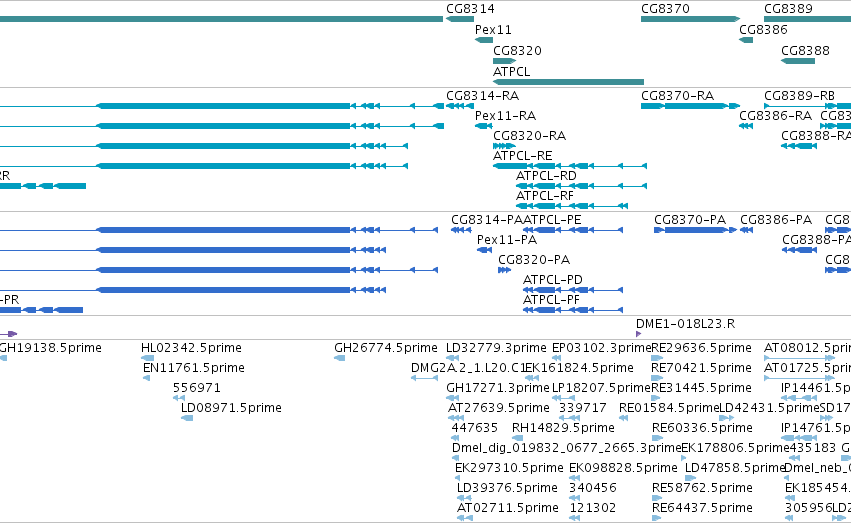
Task: Select the 340456 feature label
Action: 593,488
